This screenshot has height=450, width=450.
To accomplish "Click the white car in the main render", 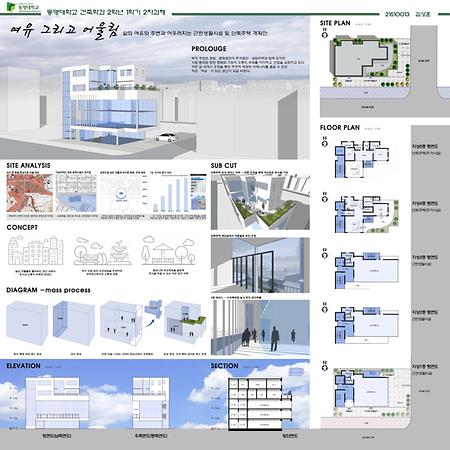I will click(166, 138).
